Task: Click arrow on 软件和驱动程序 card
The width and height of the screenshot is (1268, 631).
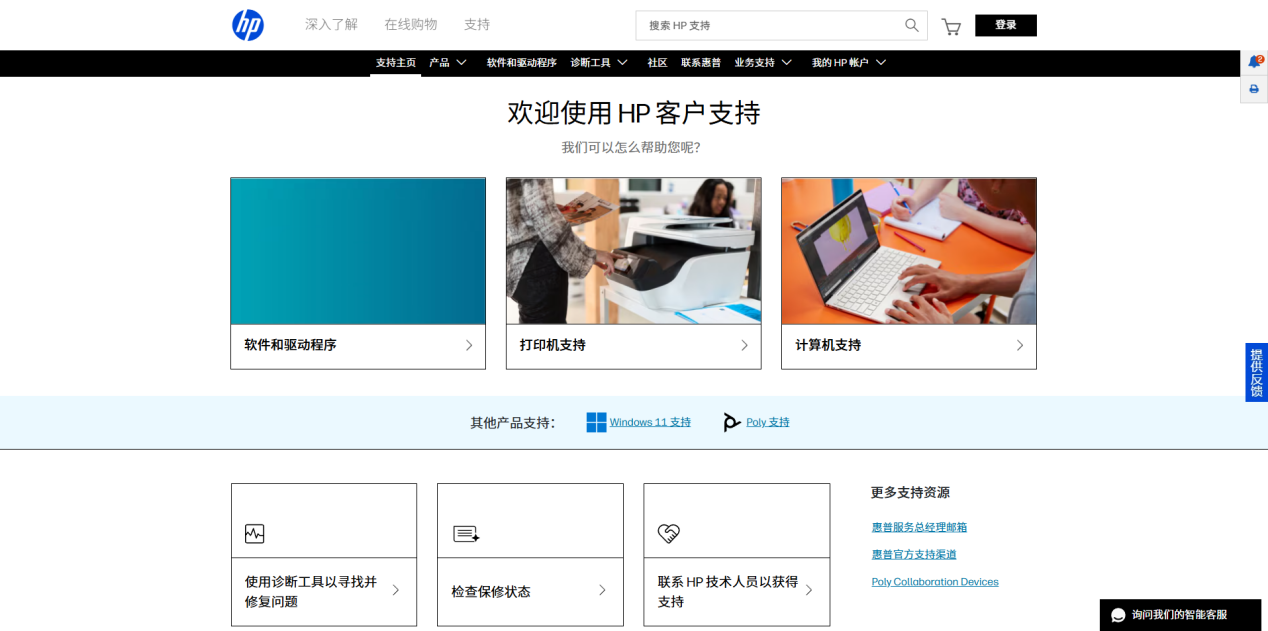Action: tap(469, 345)
